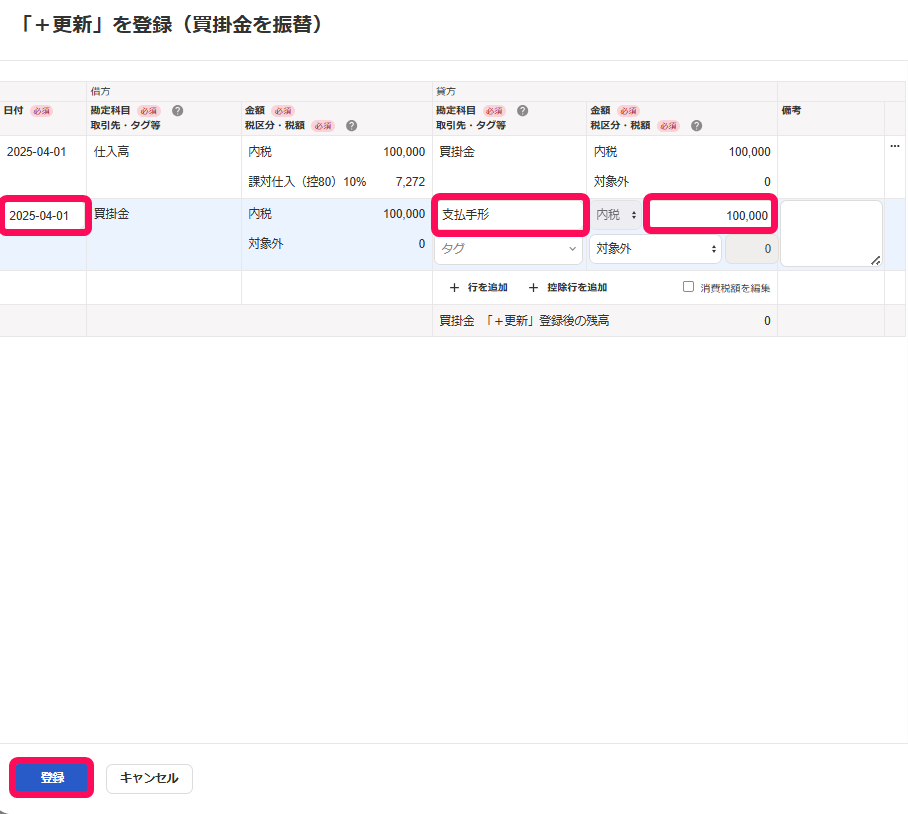Click the 日付 column header
The width and height of the screenshot is (908, 814).
click(x=13, y=110)
